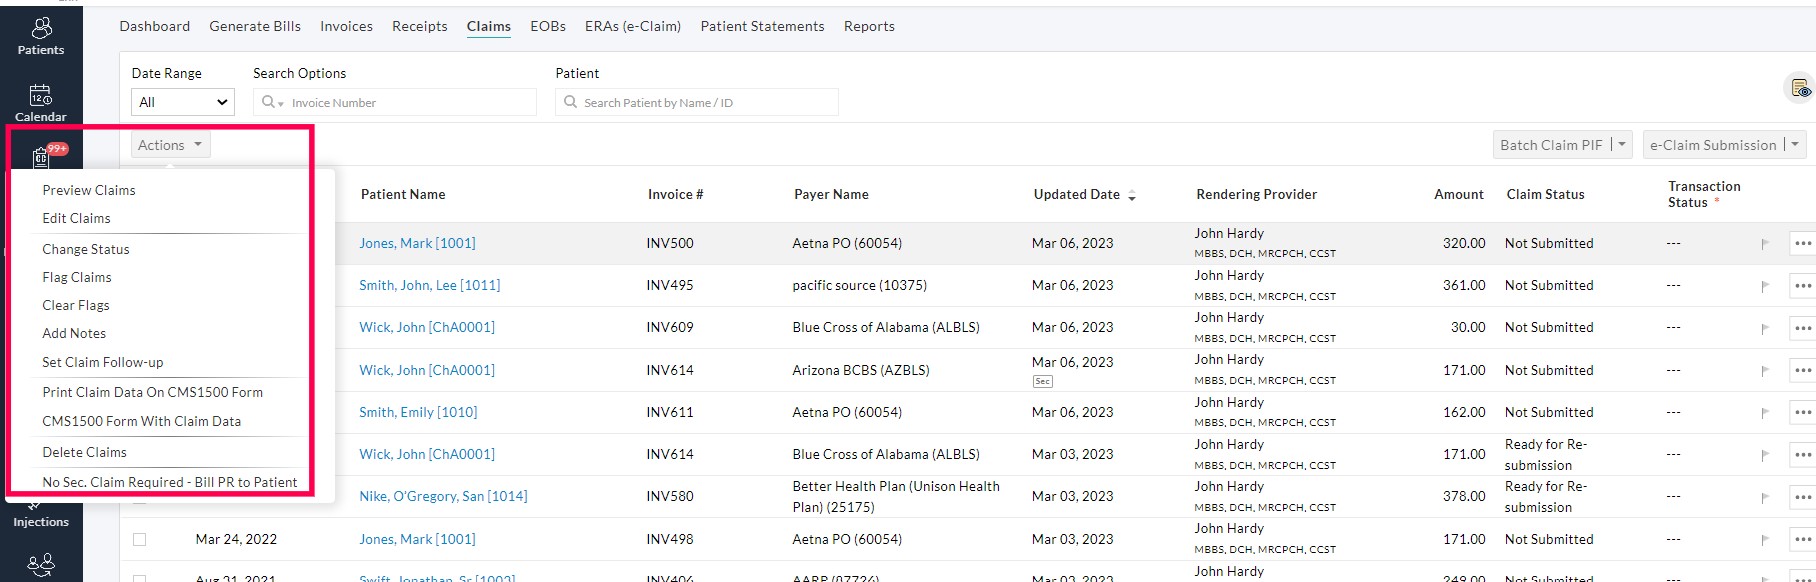1816x582 pixels.
Task: Open patient link Smith, Emily [1010]
Action: [x=418, y=412]
